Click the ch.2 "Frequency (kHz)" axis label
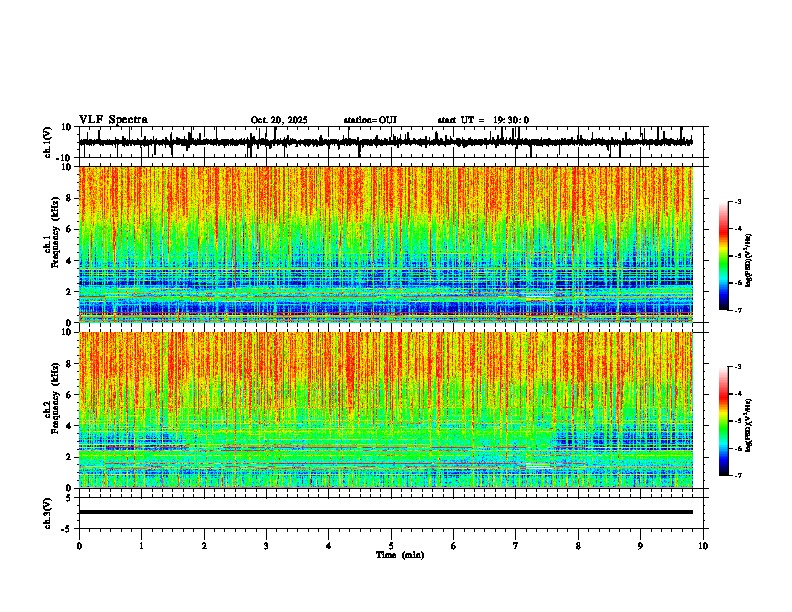The width and height of the screenshot is (792, 612). (x=55, y=398)
